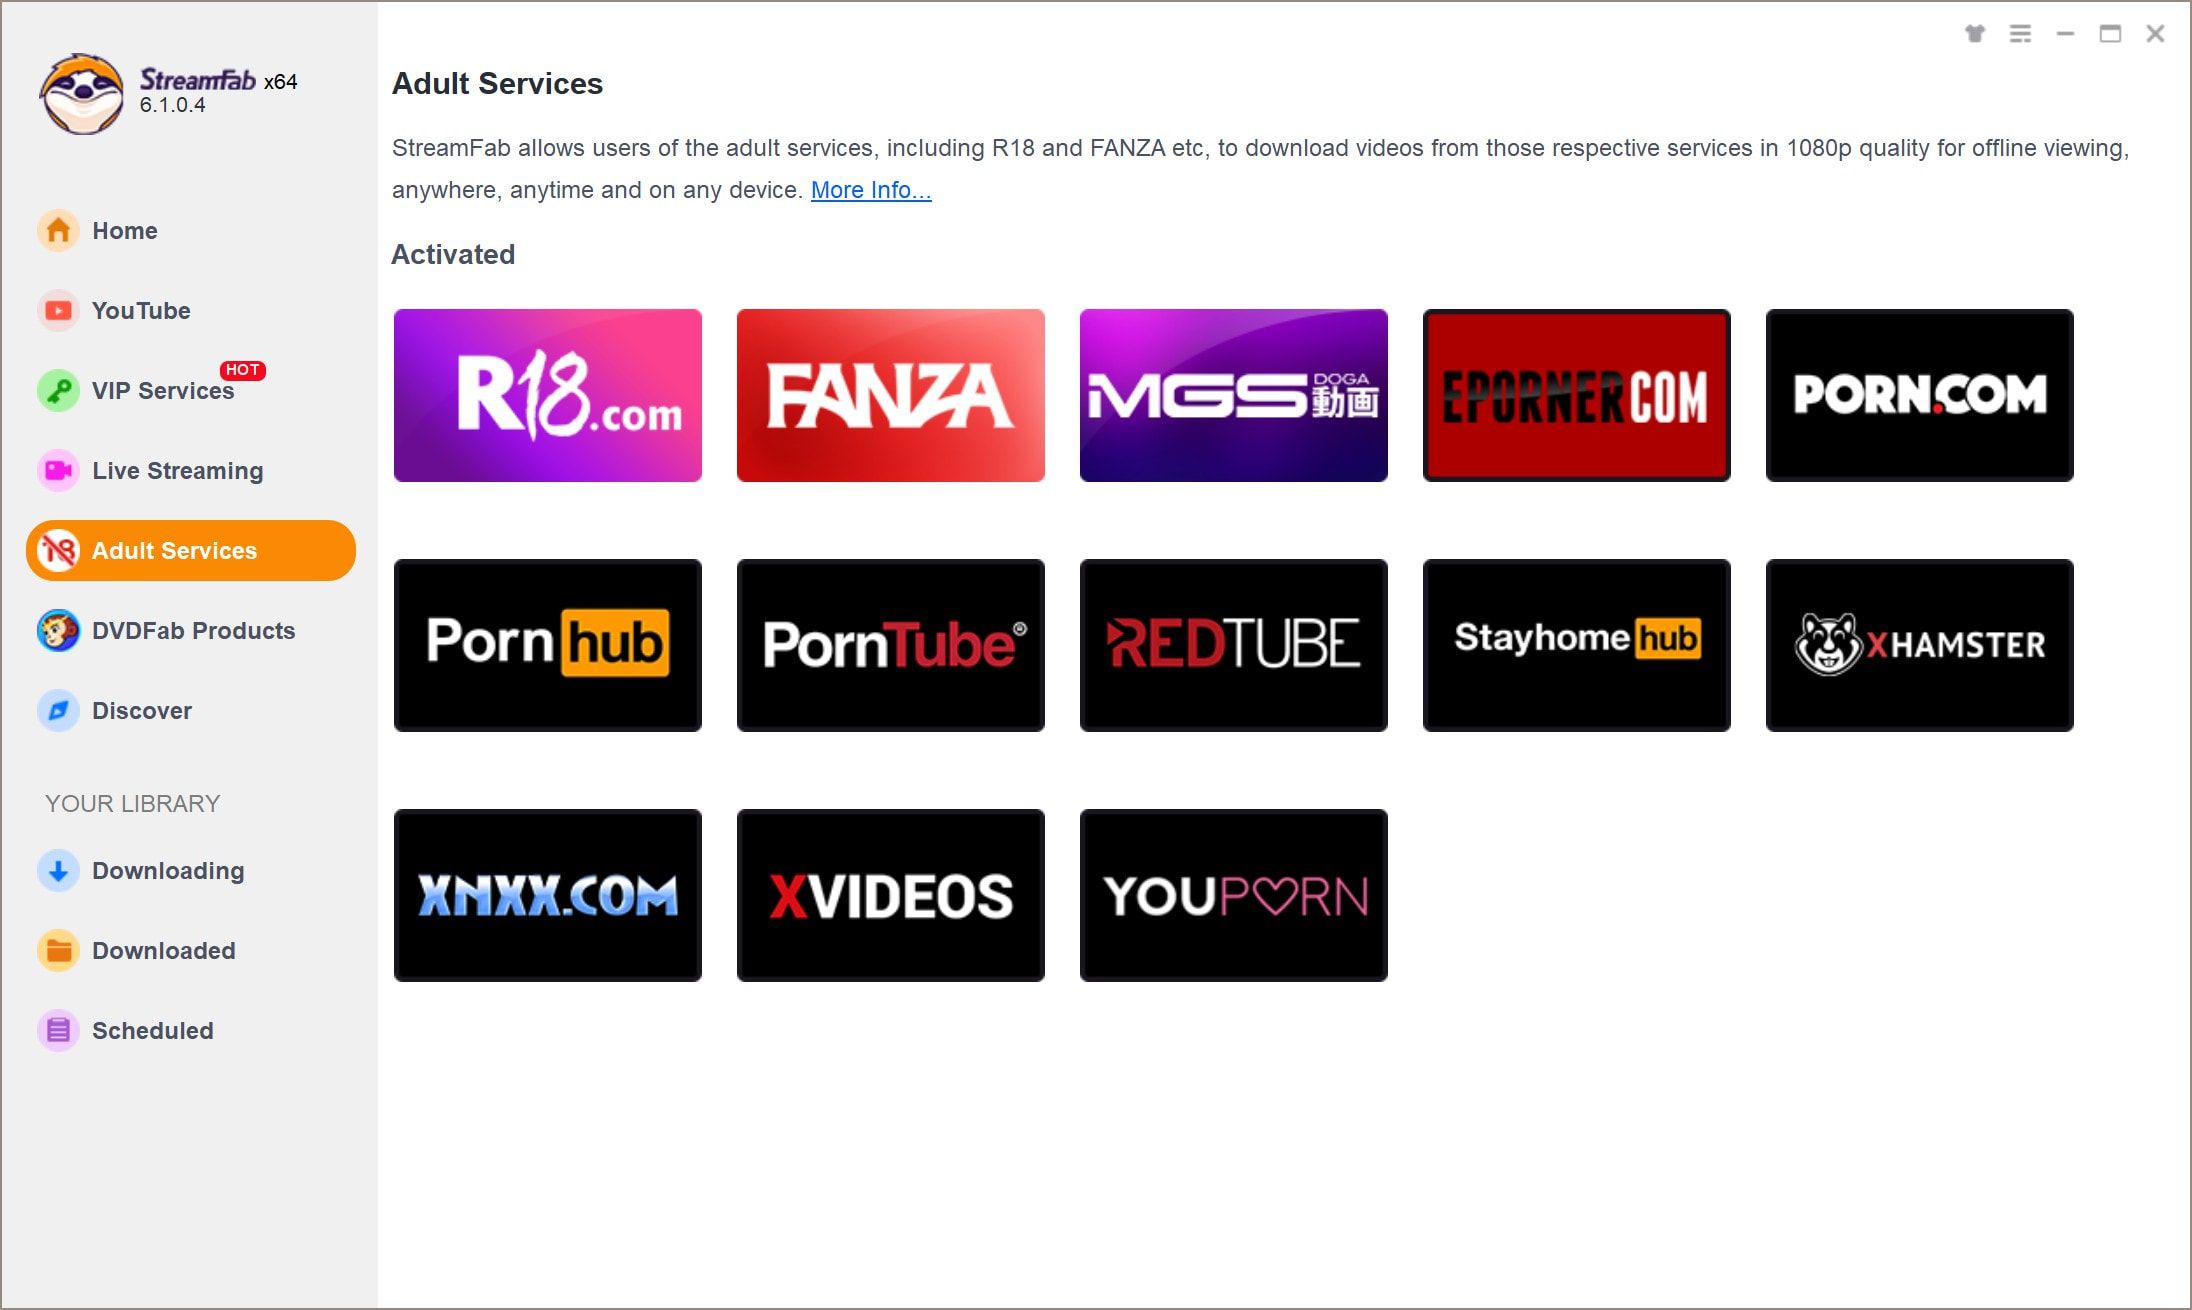Screen dimensions: 2192x1310
Task: Select the MGS DOGA service
Action: click(1233, 395)
